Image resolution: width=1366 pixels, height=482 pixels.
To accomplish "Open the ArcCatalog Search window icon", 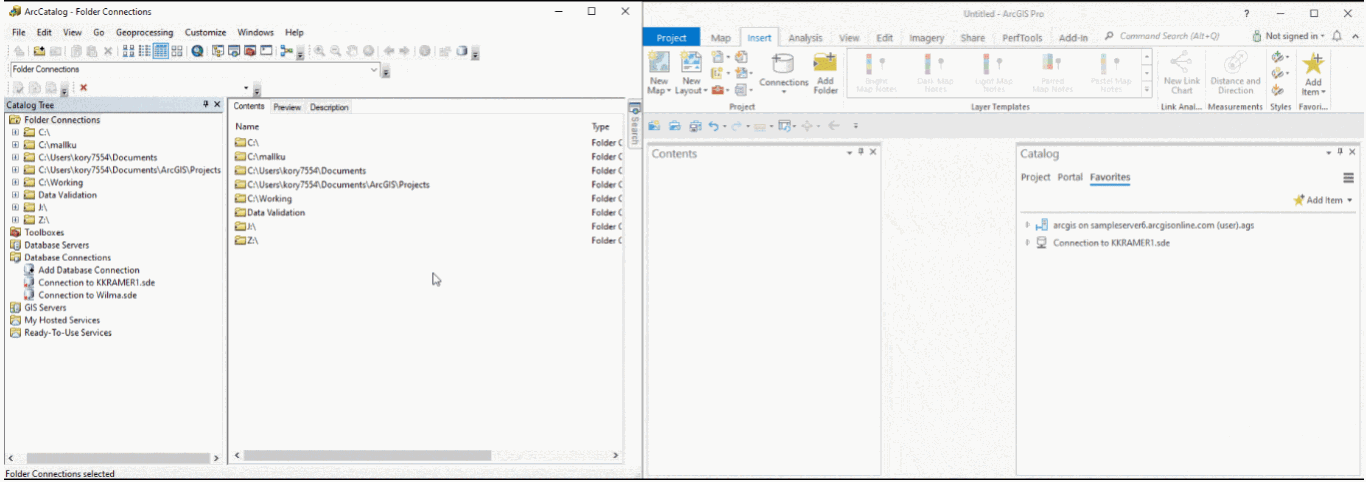I will (198, 51).
